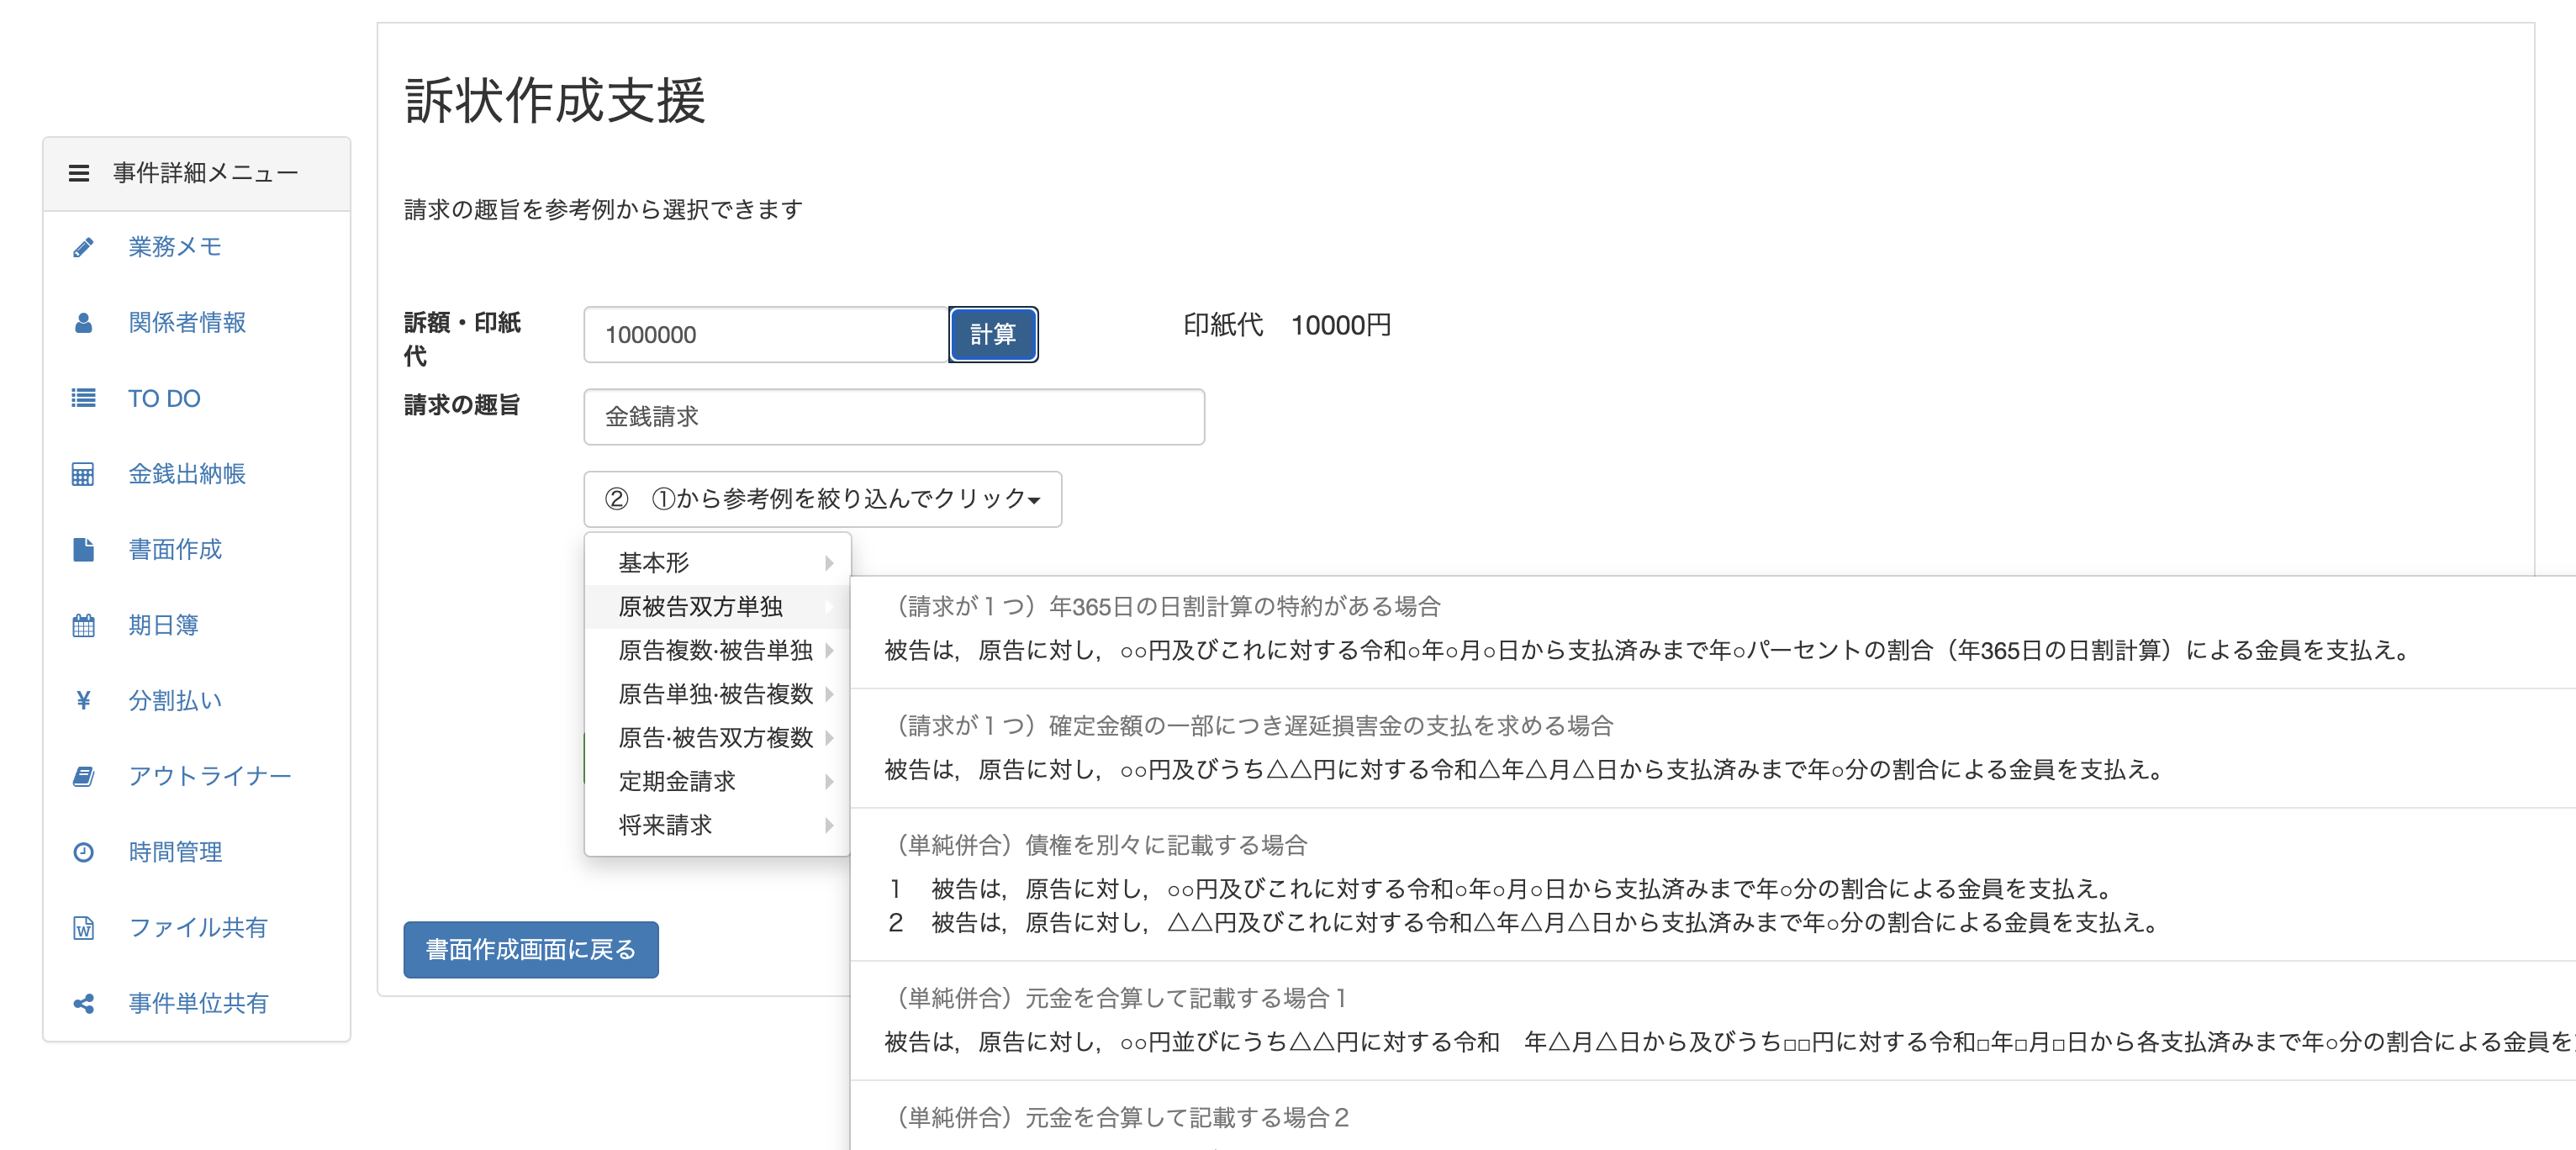Click the person icon beside 関係者情報
The image size is (2576, 1150).
click(84, 323)
